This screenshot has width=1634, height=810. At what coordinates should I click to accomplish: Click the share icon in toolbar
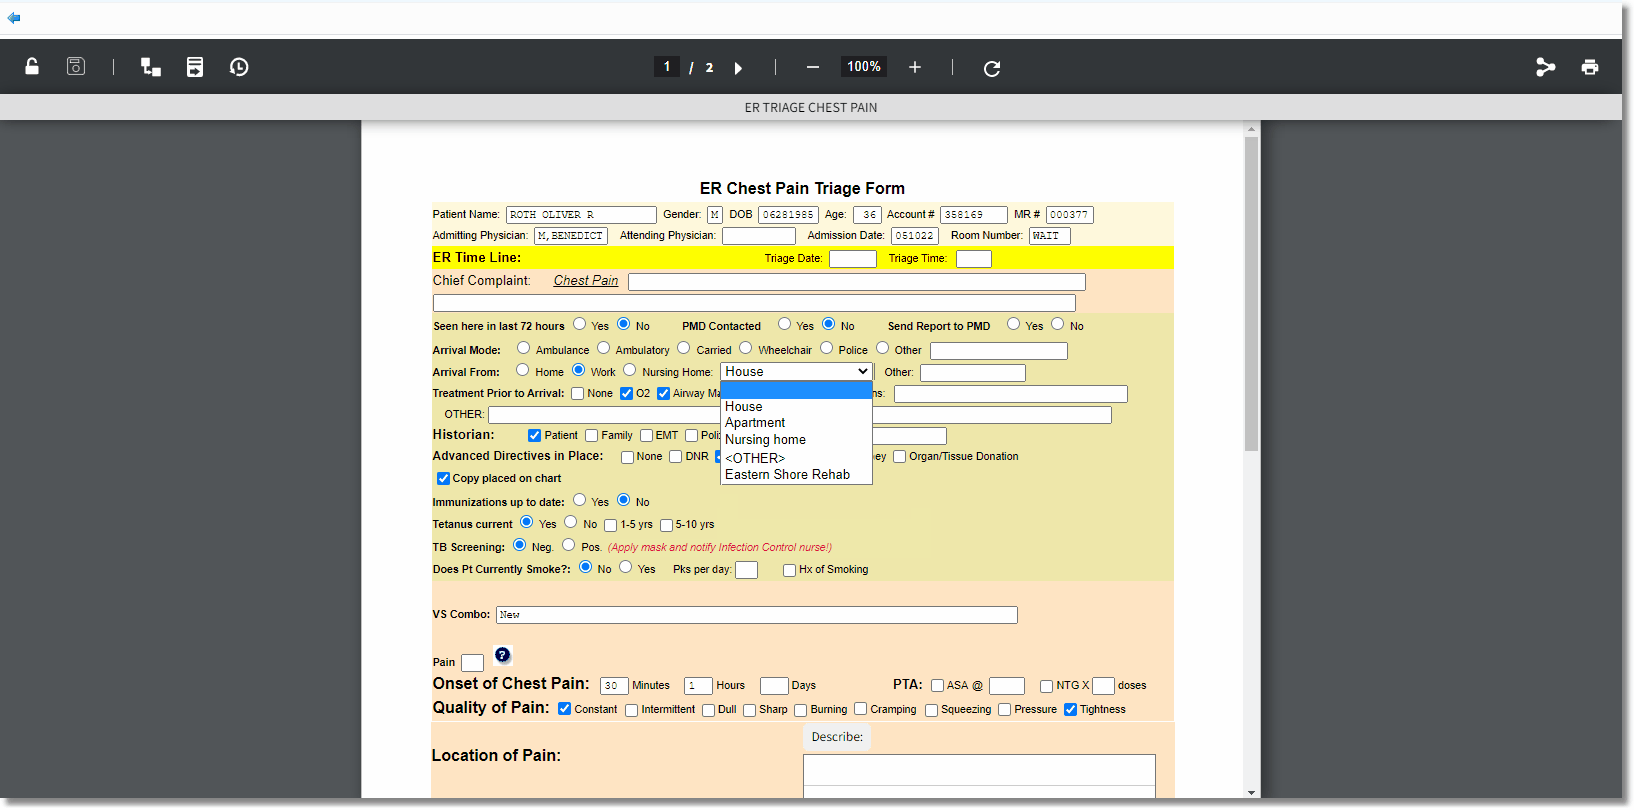(x=1546, y=67)
